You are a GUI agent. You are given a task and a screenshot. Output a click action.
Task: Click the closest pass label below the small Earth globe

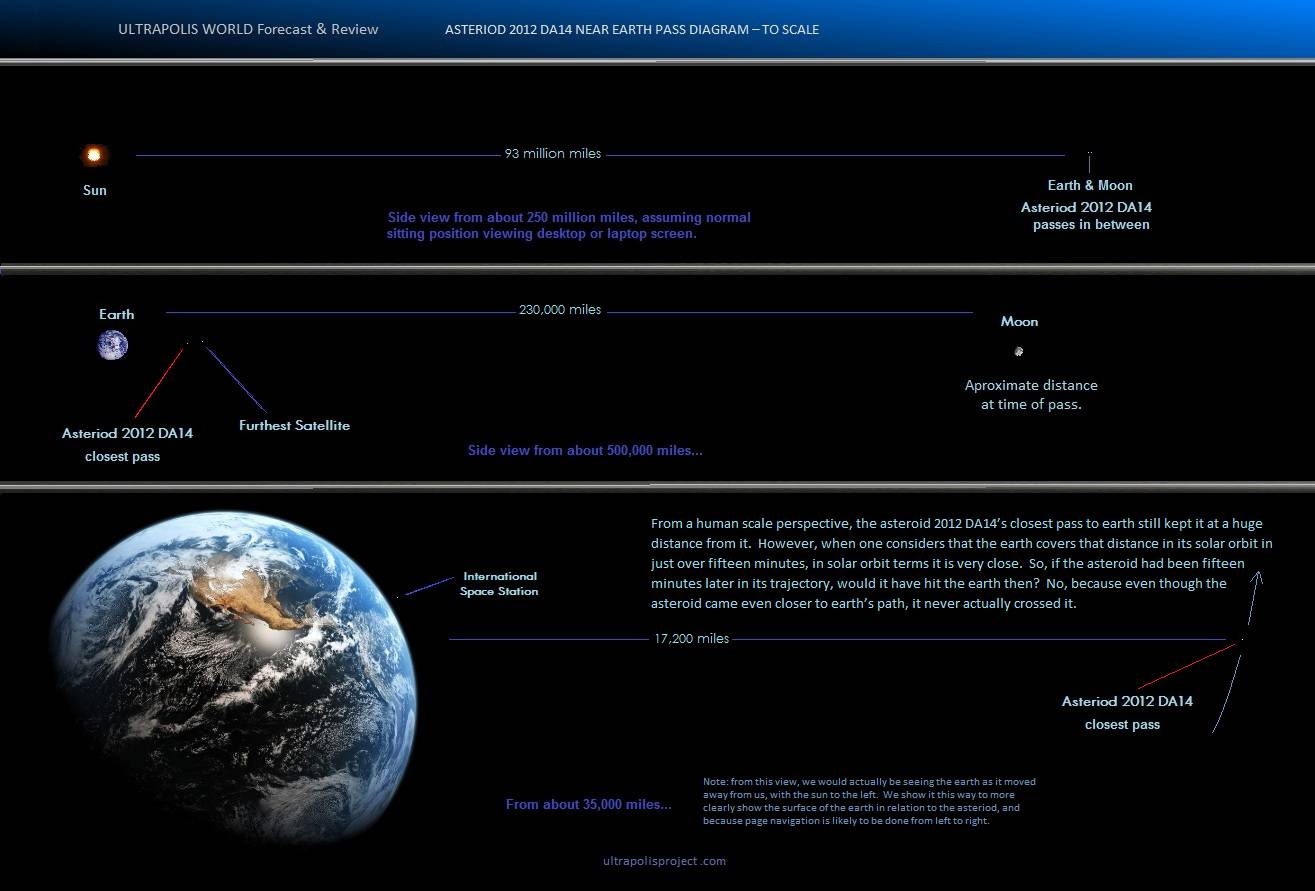click(127, 445)
